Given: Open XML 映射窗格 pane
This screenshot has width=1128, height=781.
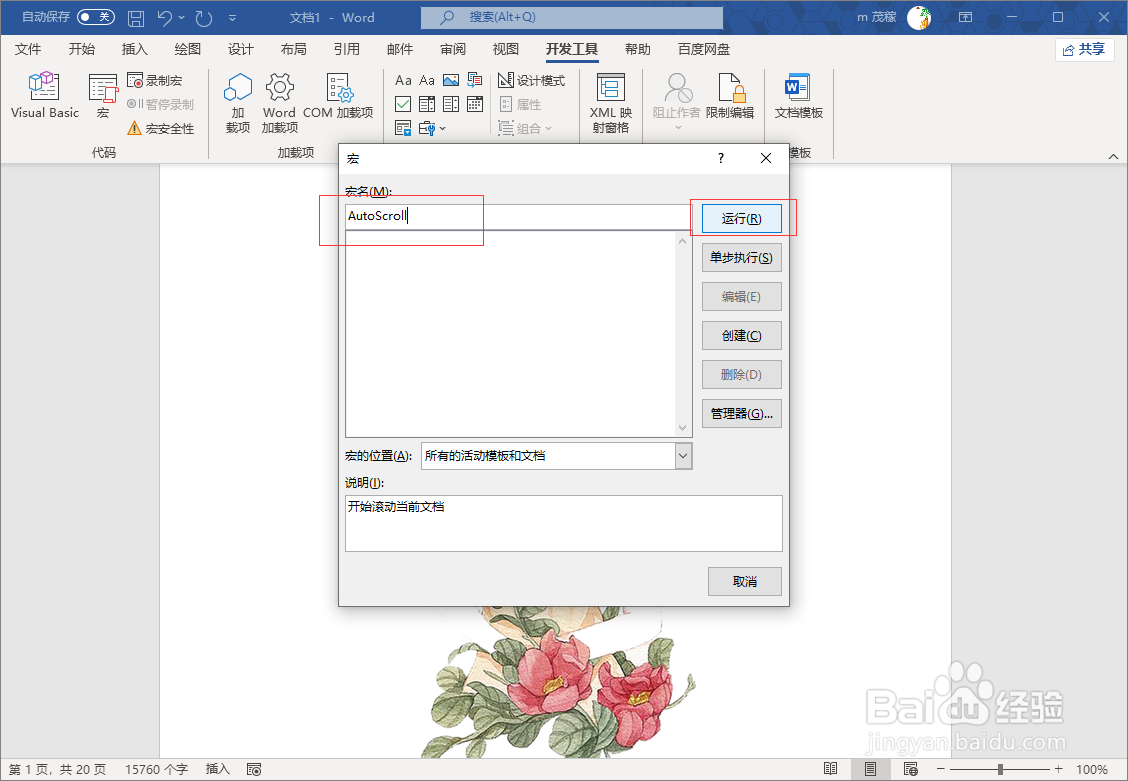Looking at the screenshot, I should (x=610, y=102).
